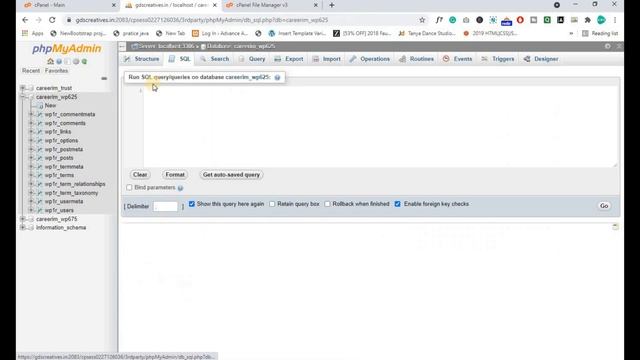This screenshot has width=640, height=360.
Task: Click the console icon at right of results area
Action: 616,227
